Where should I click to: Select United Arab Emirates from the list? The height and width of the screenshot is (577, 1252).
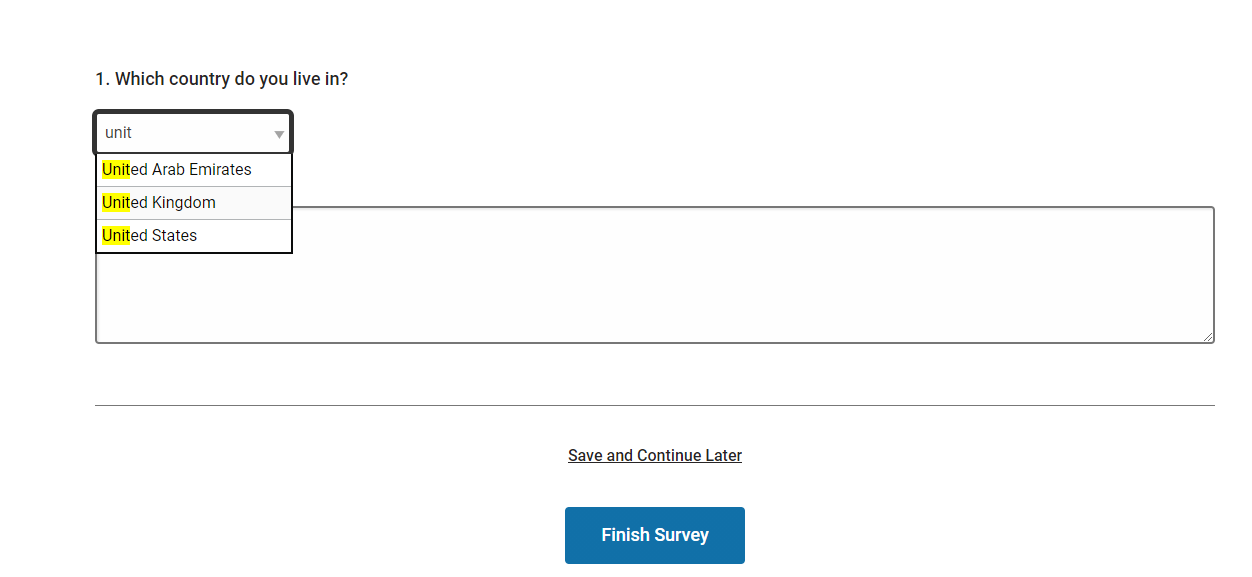(x=194, y=170)
